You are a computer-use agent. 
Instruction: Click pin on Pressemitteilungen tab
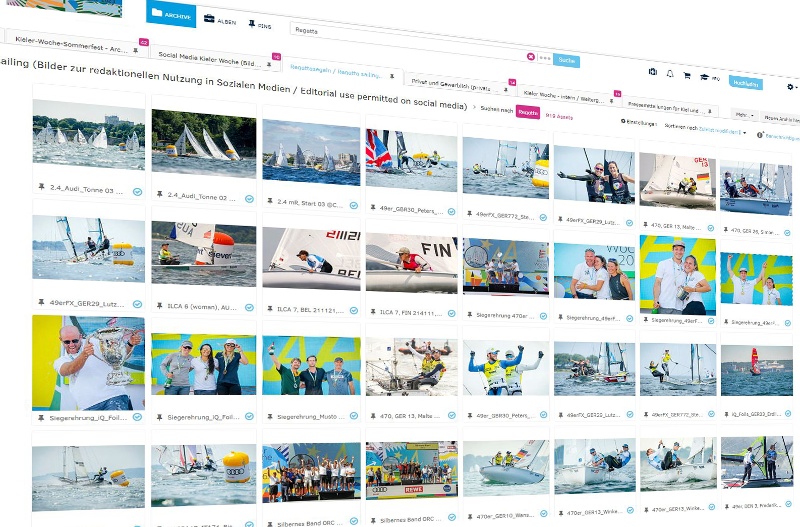pyautogui.click(x=710, y=112)
